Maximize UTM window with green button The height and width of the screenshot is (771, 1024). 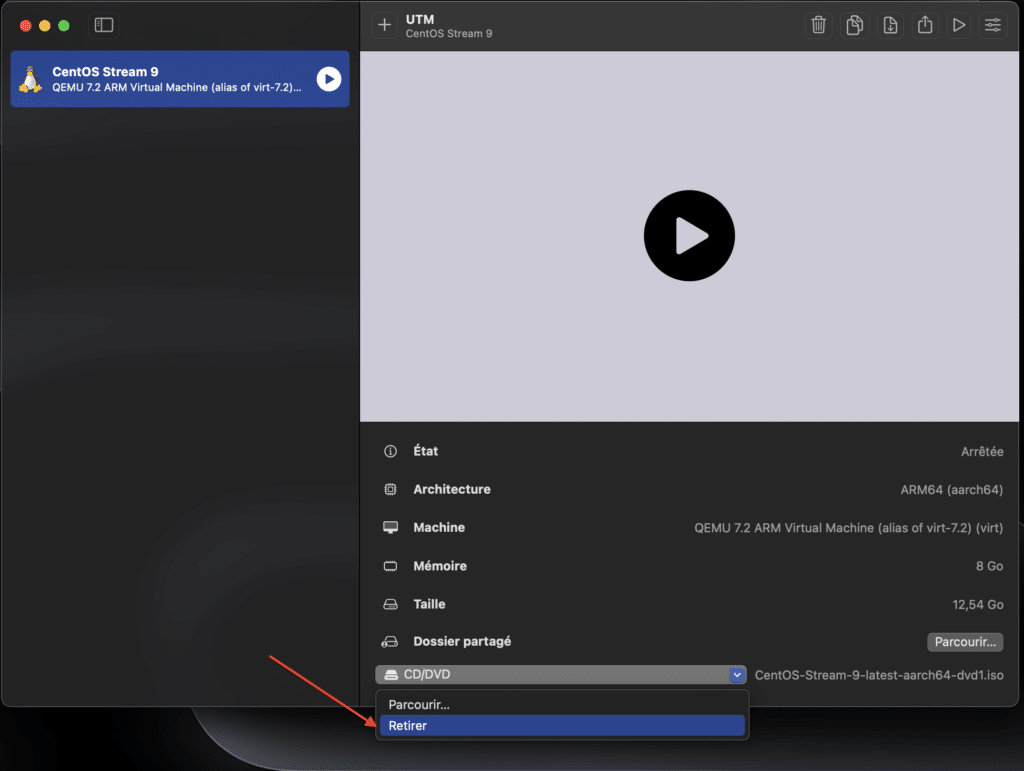63,25
